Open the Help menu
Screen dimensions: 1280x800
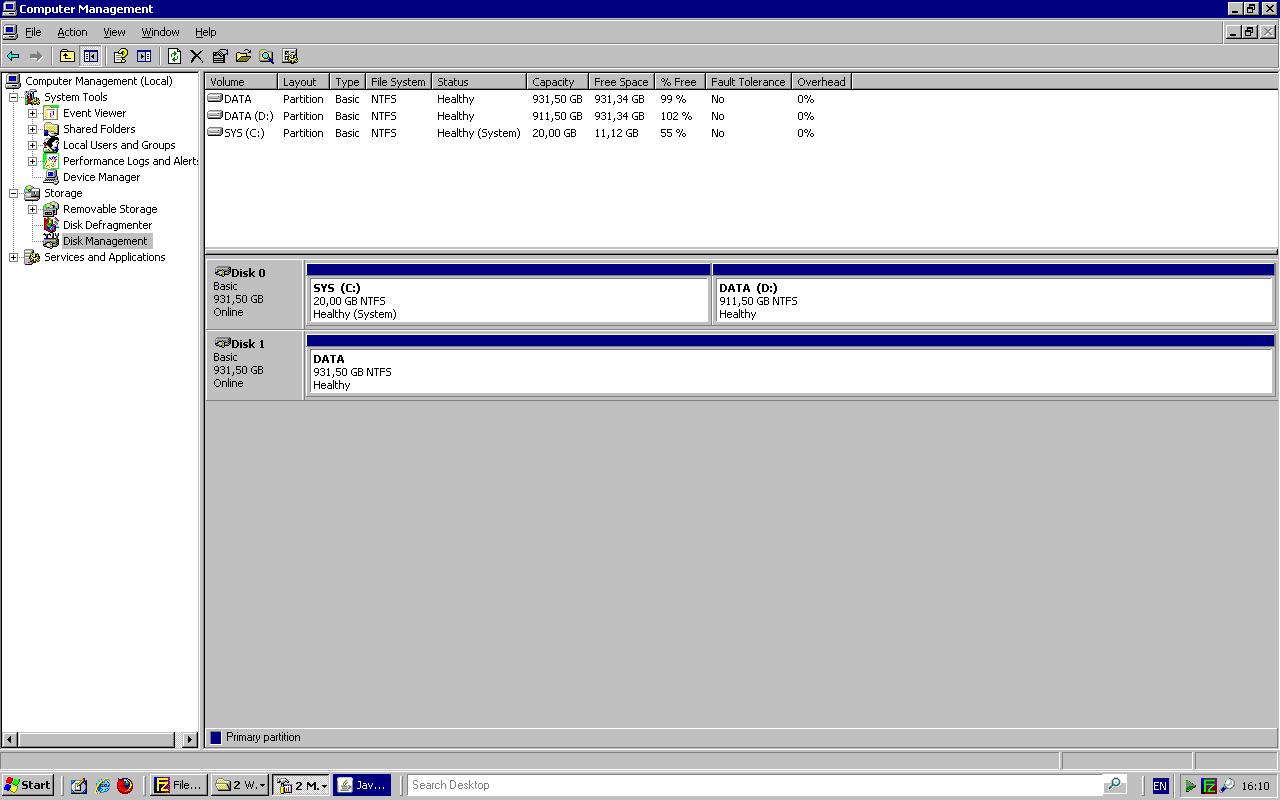(x=205, y=32)
